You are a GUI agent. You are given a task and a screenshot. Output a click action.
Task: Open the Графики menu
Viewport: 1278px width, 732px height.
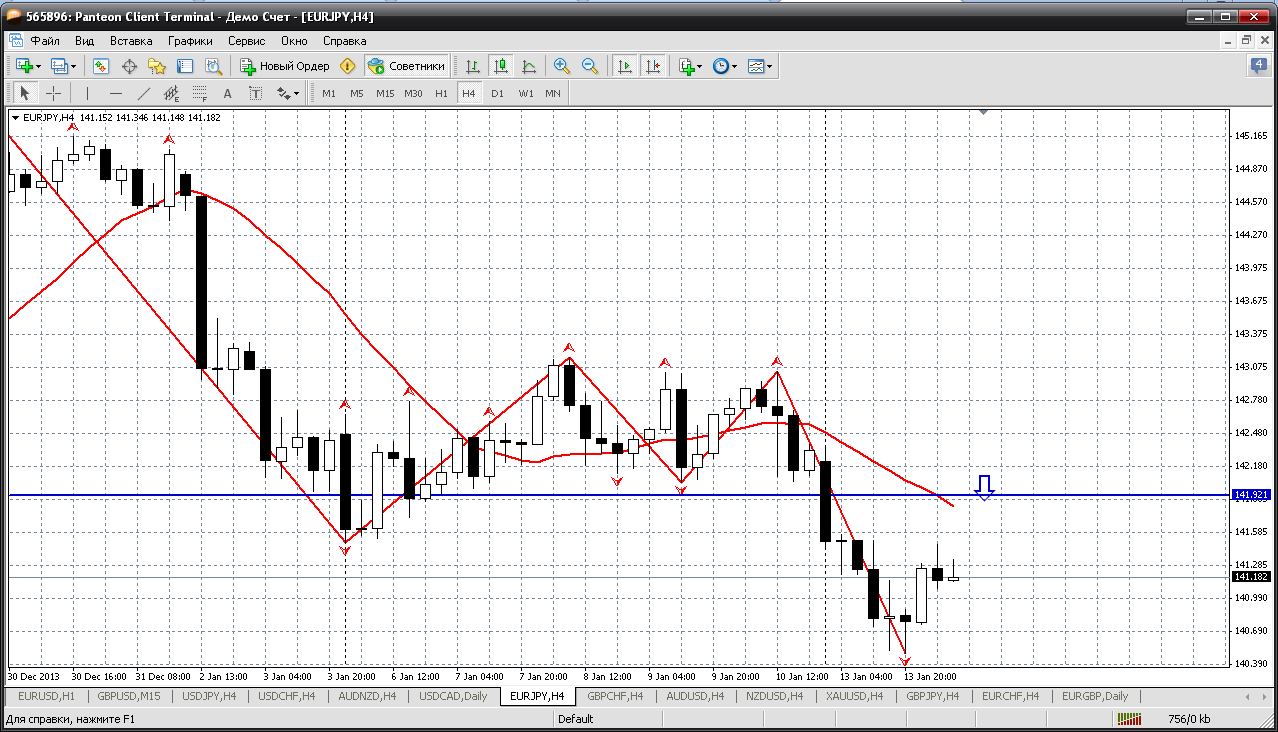[x=190, y=41]
